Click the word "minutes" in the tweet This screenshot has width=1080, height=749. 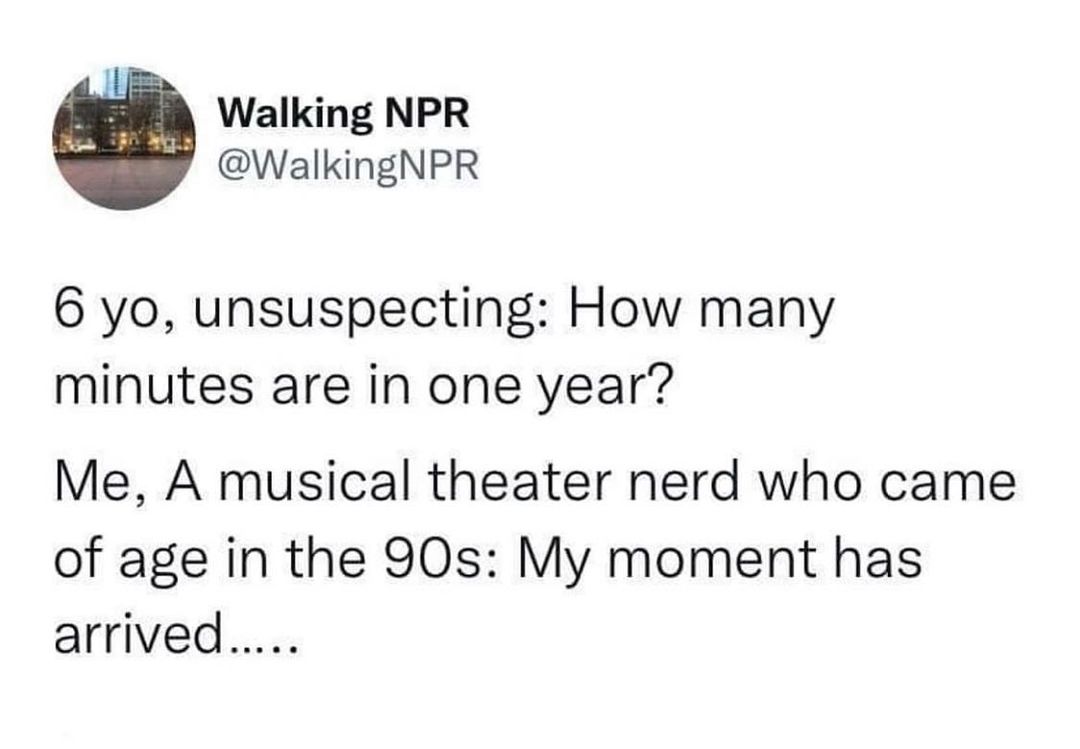click(153, 387)
